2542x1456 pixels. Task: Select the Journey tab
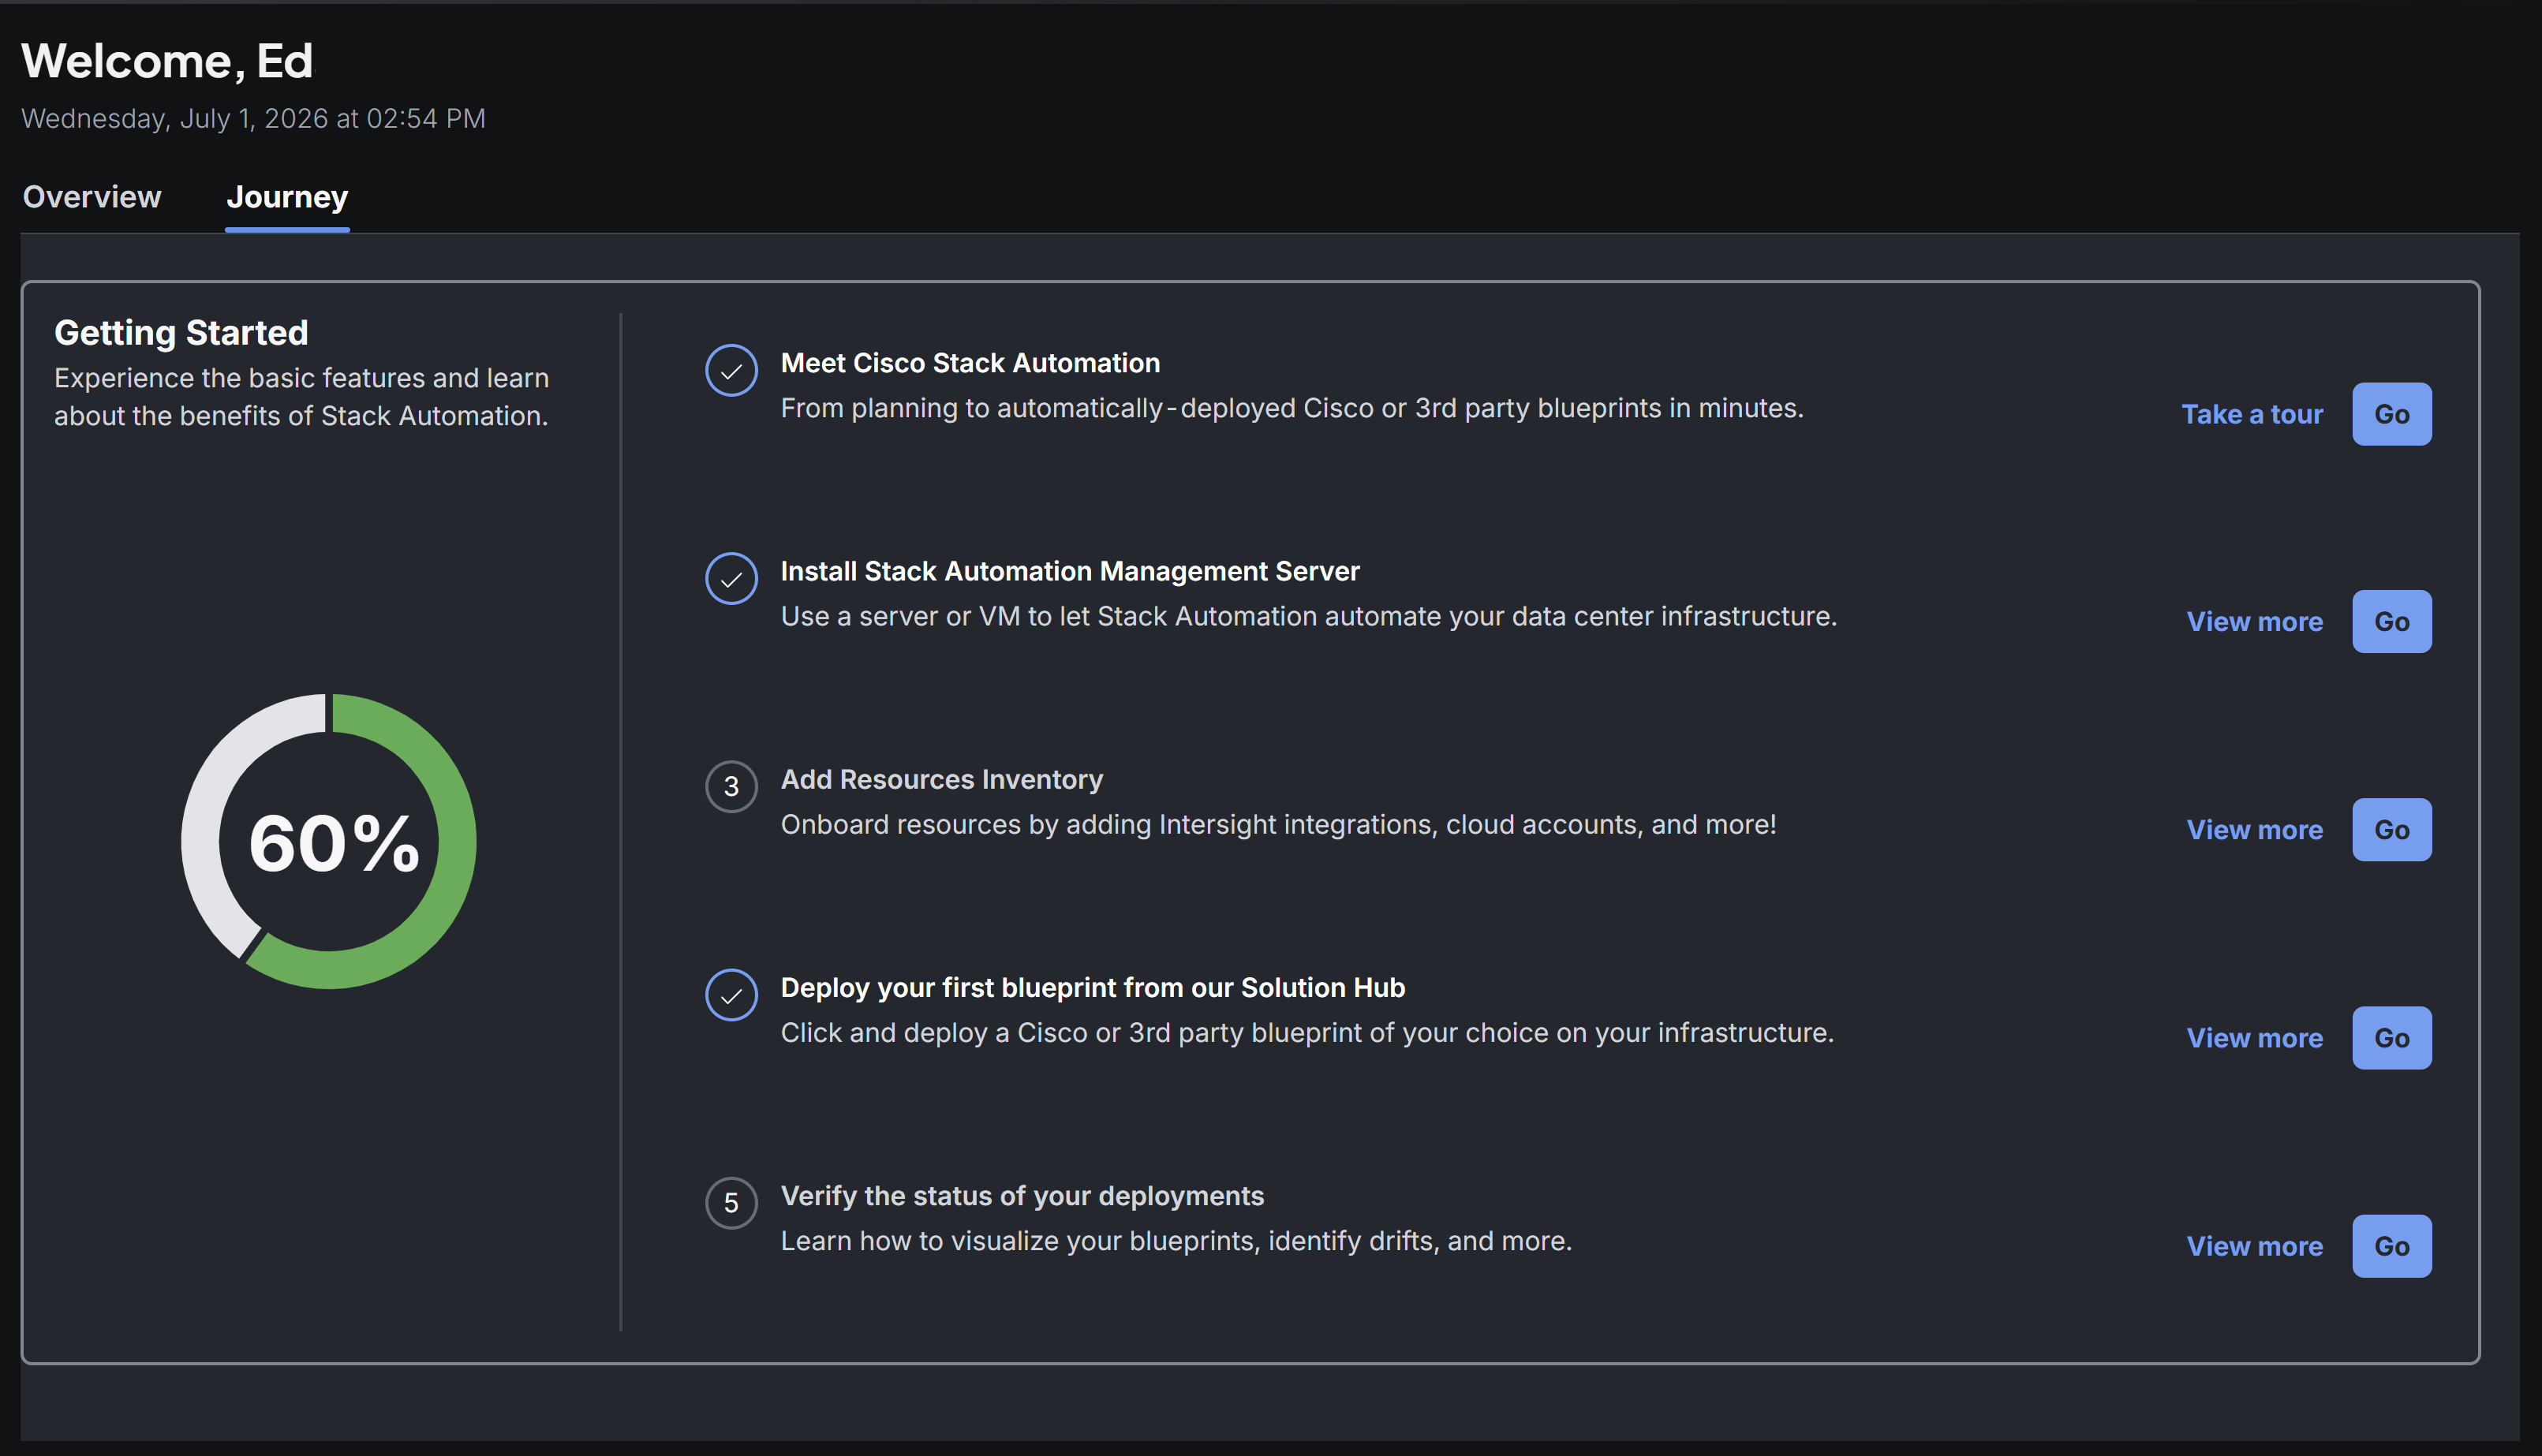click(x=287, y=197)
